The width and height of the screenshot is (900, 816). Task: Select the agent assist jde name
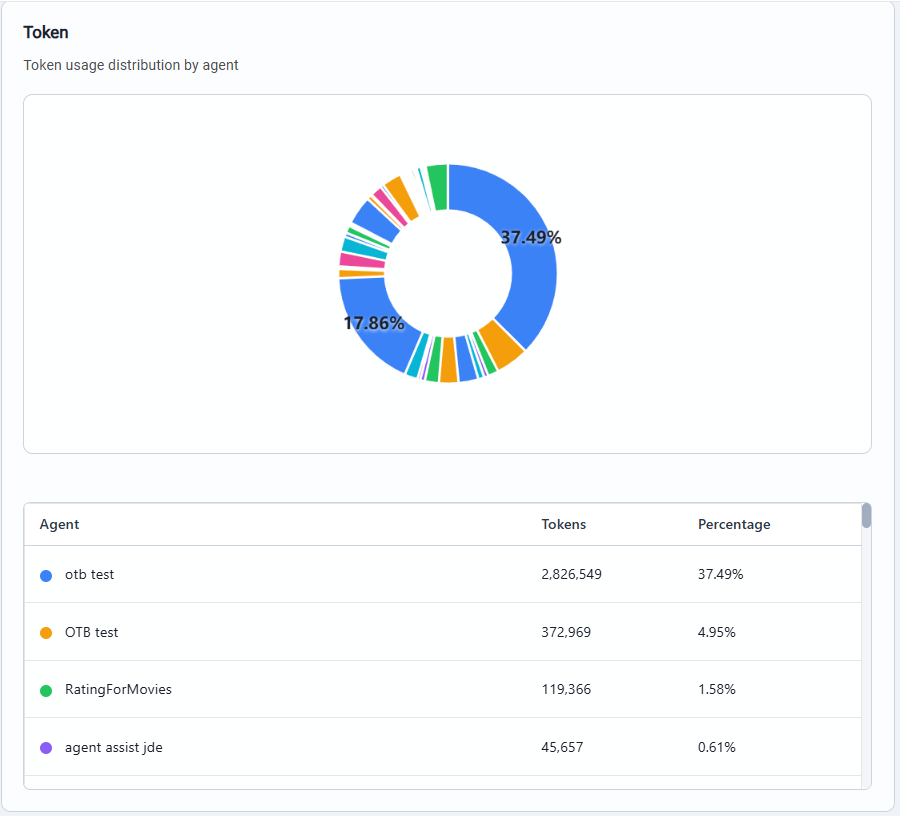click(114, 747)
